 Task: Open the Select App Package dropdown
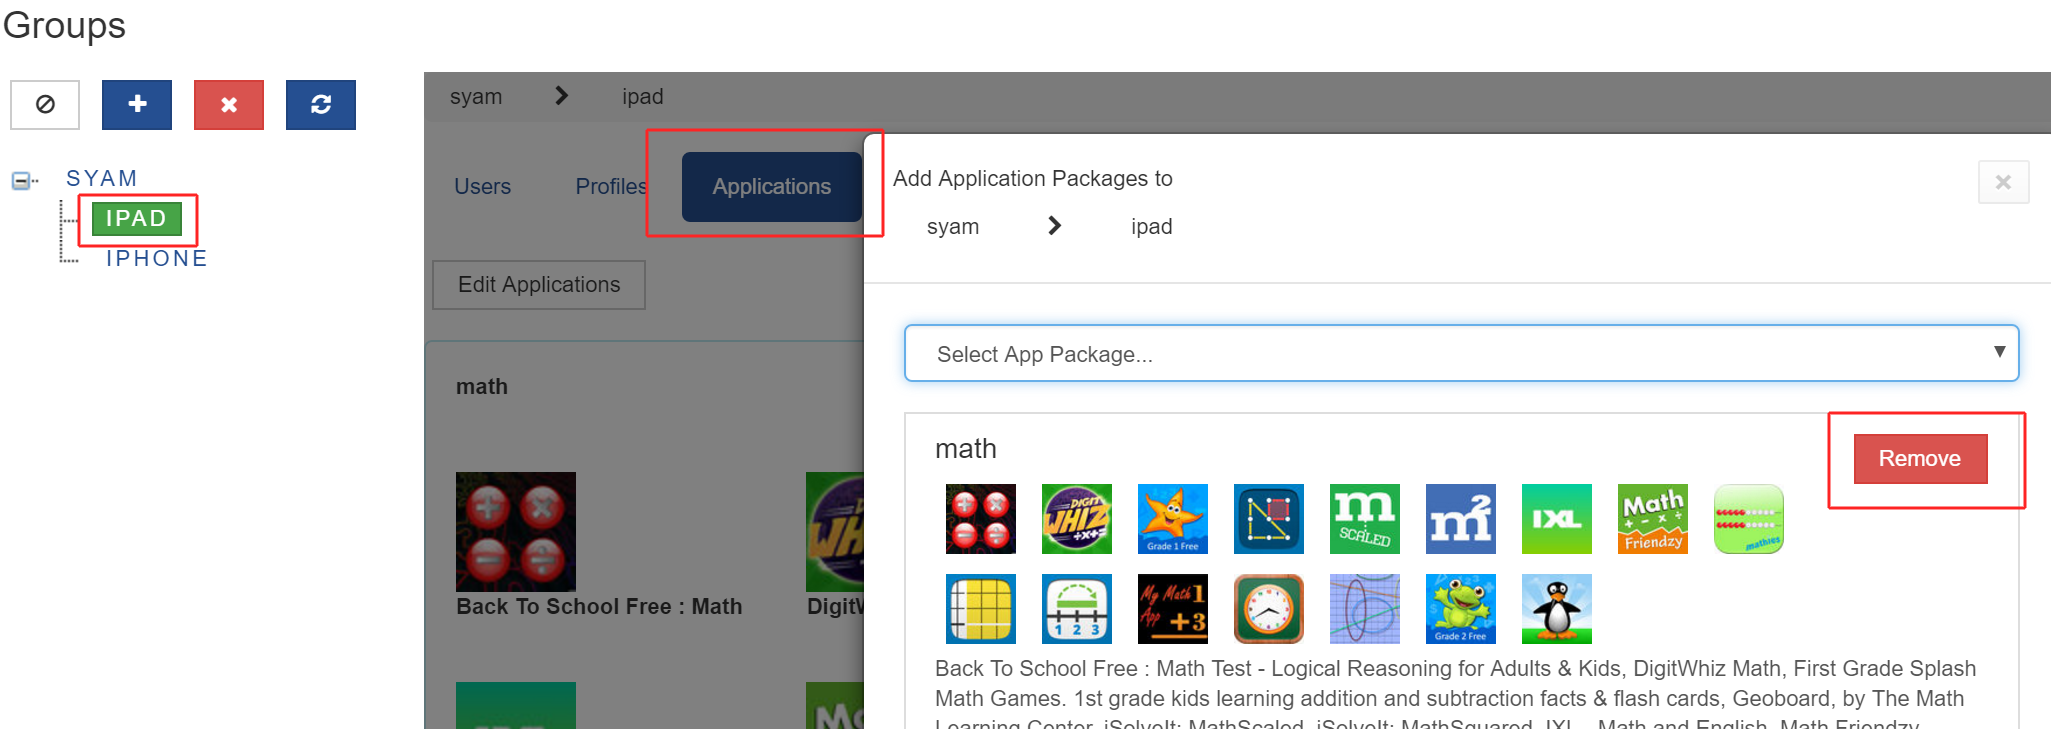click(1461, 354)
